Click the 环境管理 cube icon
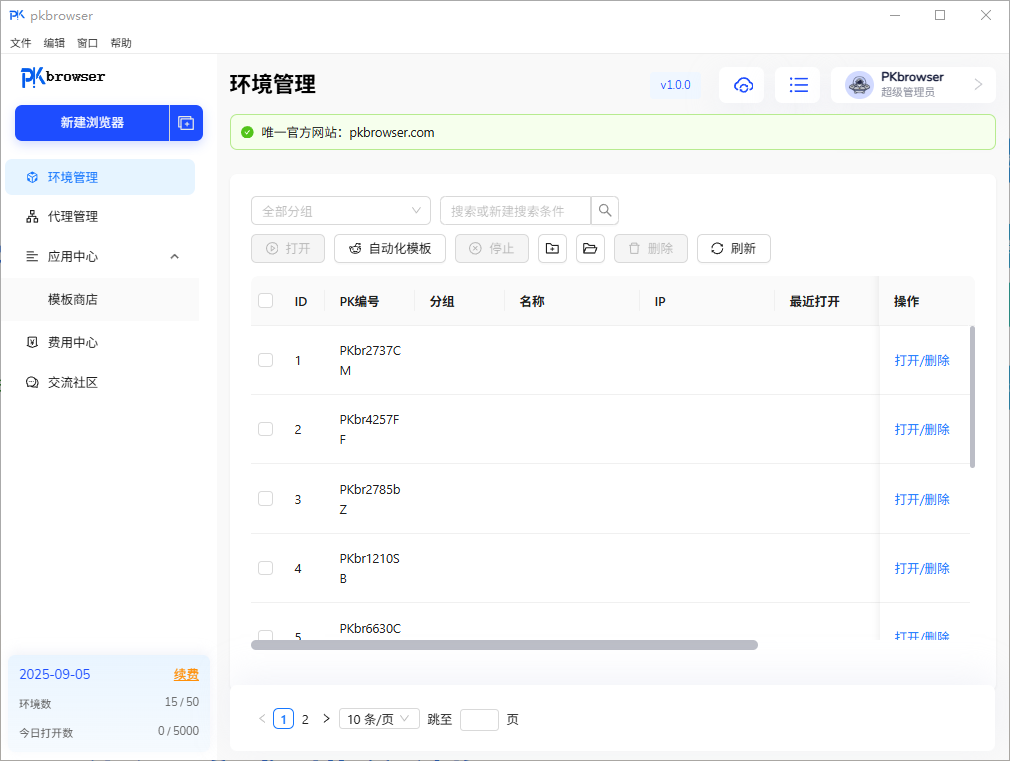Image resolution: width=1010 pixels, height=761 pixels. [x=32, y=177]
